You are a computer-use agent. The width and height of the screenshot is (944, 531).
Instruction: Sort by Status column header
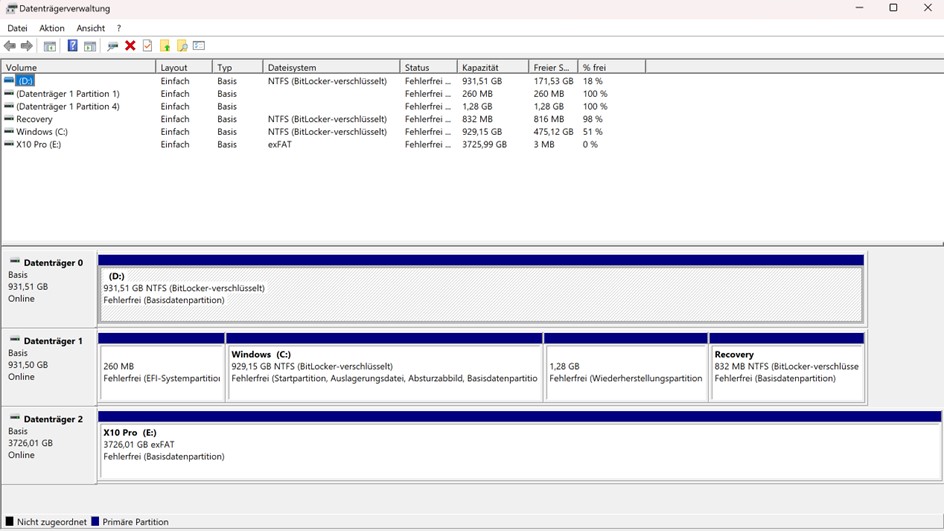pyautogui.click(x=429, y=67)
